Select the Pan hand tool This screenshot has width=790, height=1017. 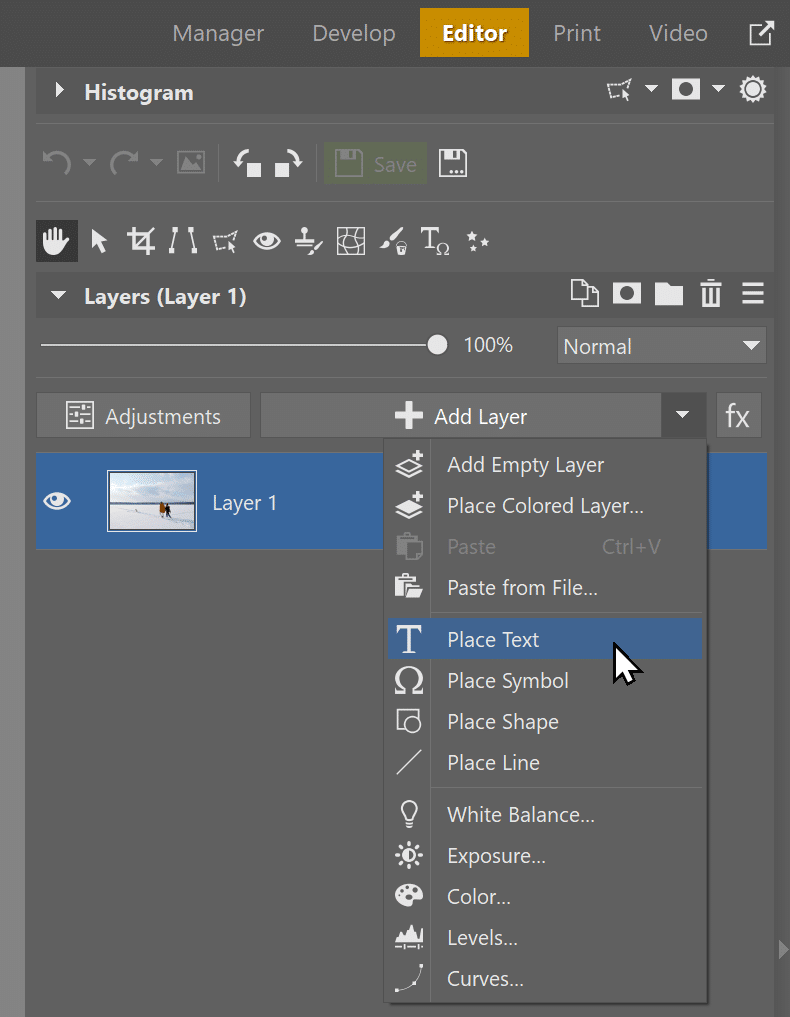[57, 241]
